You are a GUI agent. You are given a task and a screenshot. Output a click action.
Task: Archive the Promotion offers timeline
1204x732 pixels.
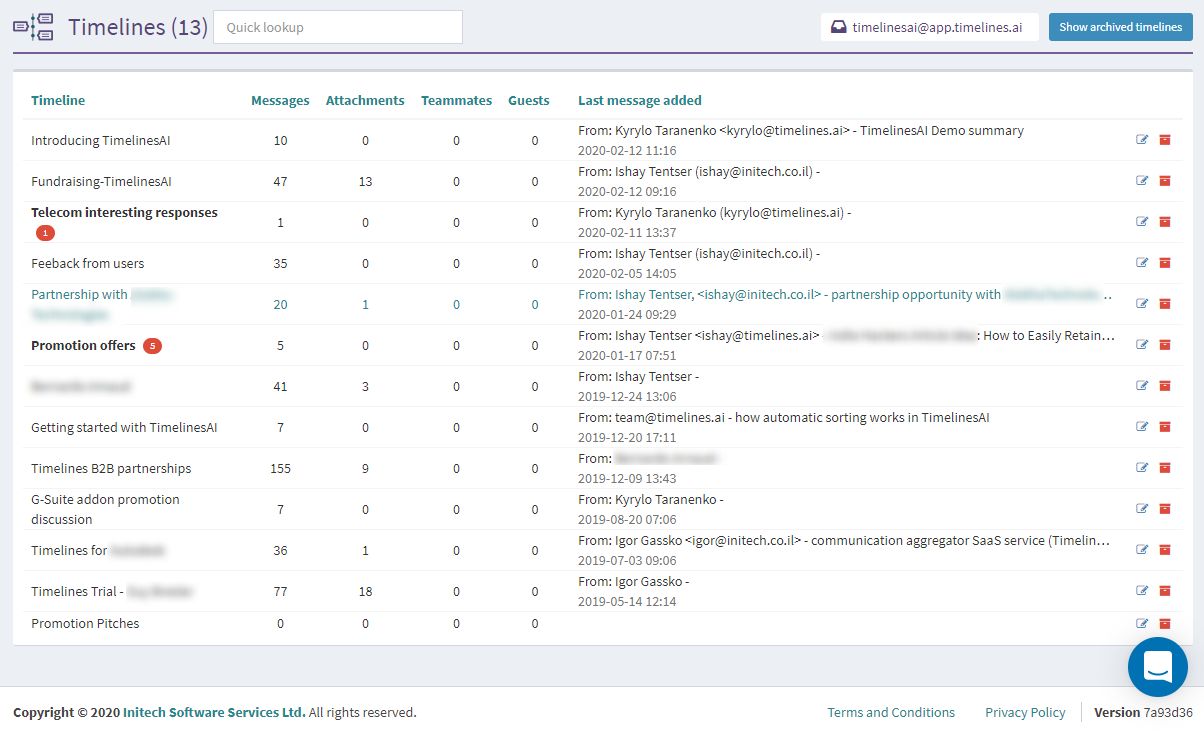[x=1165, y=345]
